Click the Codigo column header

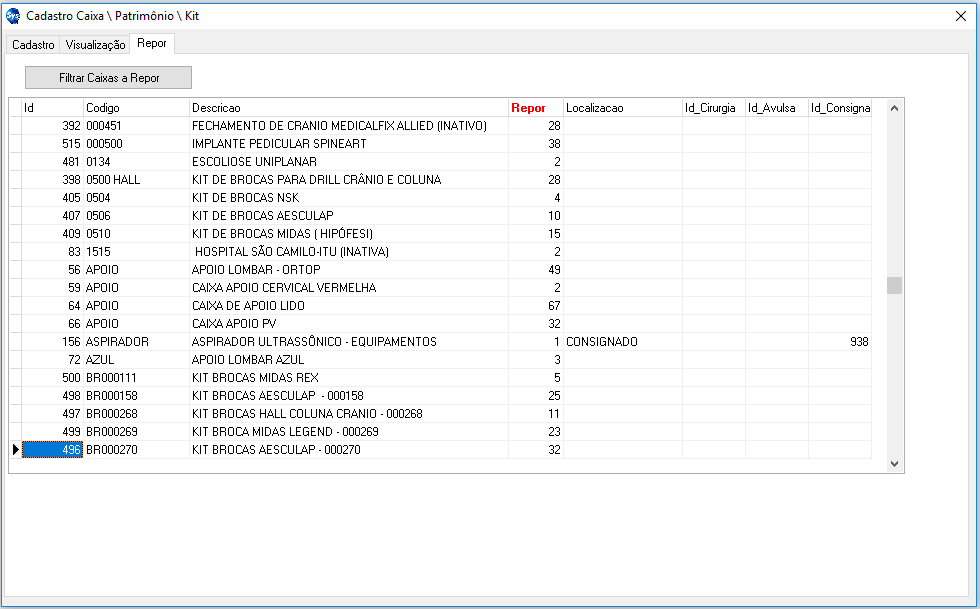point(102,108)
